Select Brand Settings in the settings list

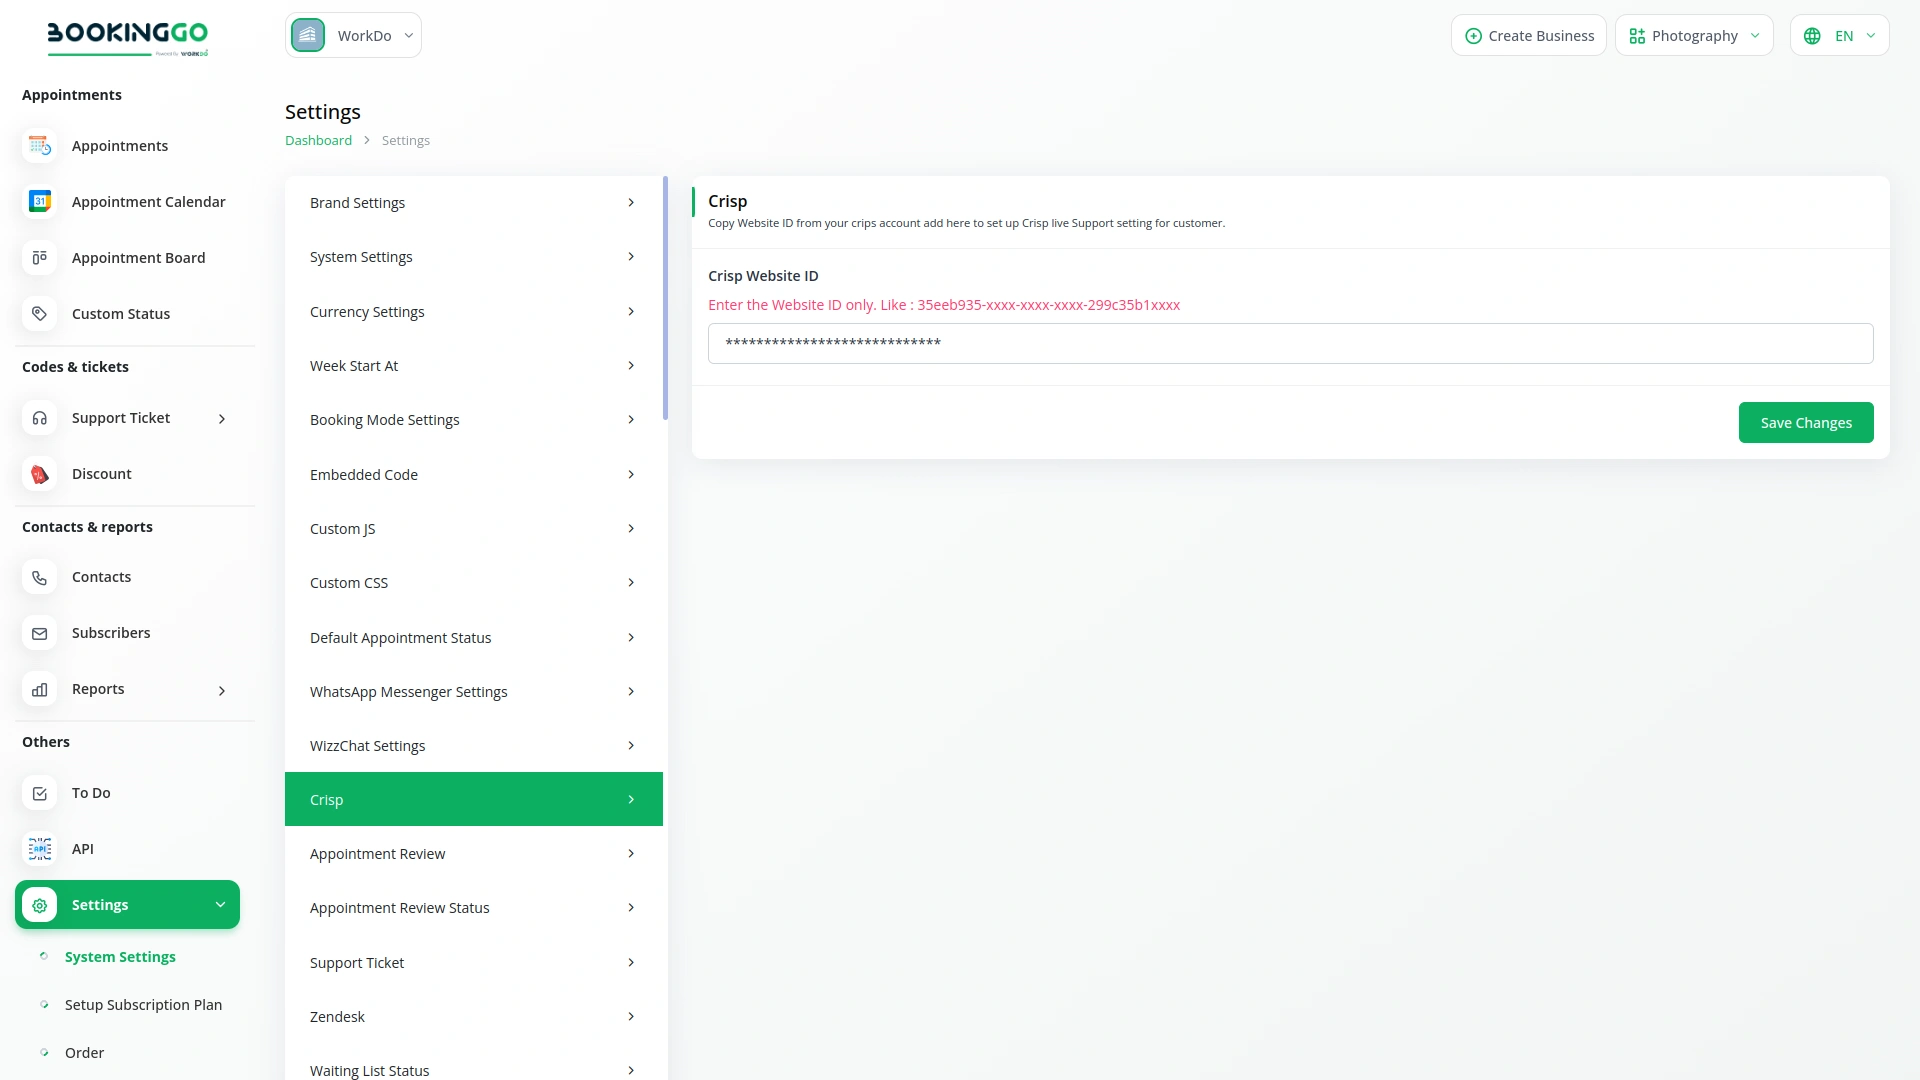(x=473, y=203)
